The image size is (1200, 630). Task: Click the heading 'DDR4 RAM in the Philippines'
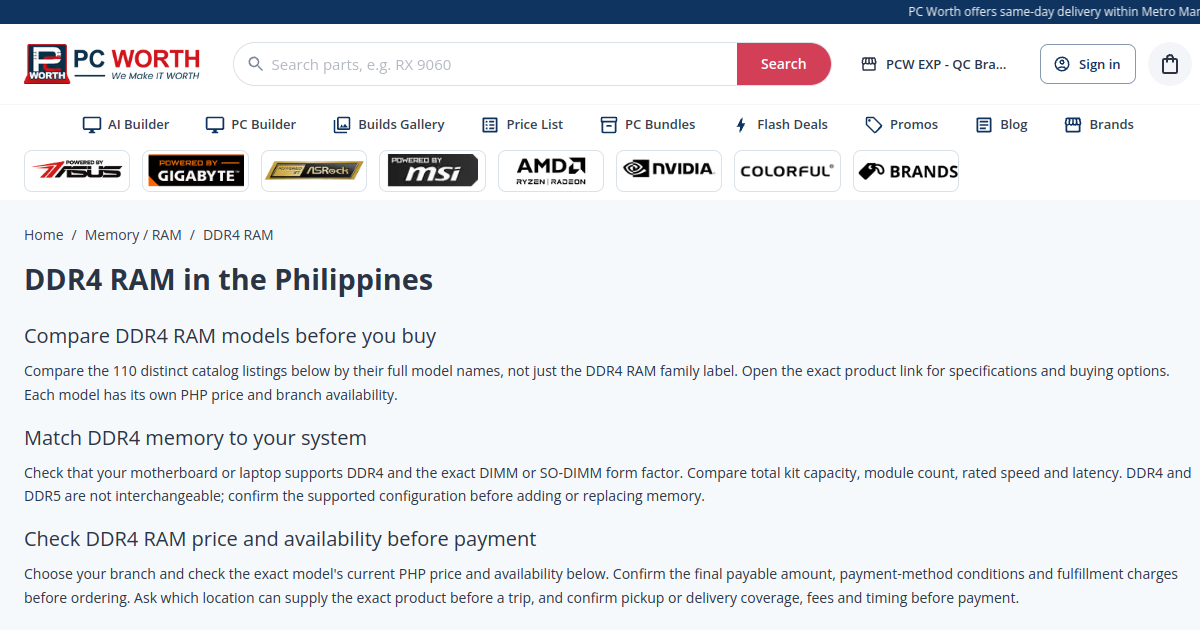pos(228,279)
